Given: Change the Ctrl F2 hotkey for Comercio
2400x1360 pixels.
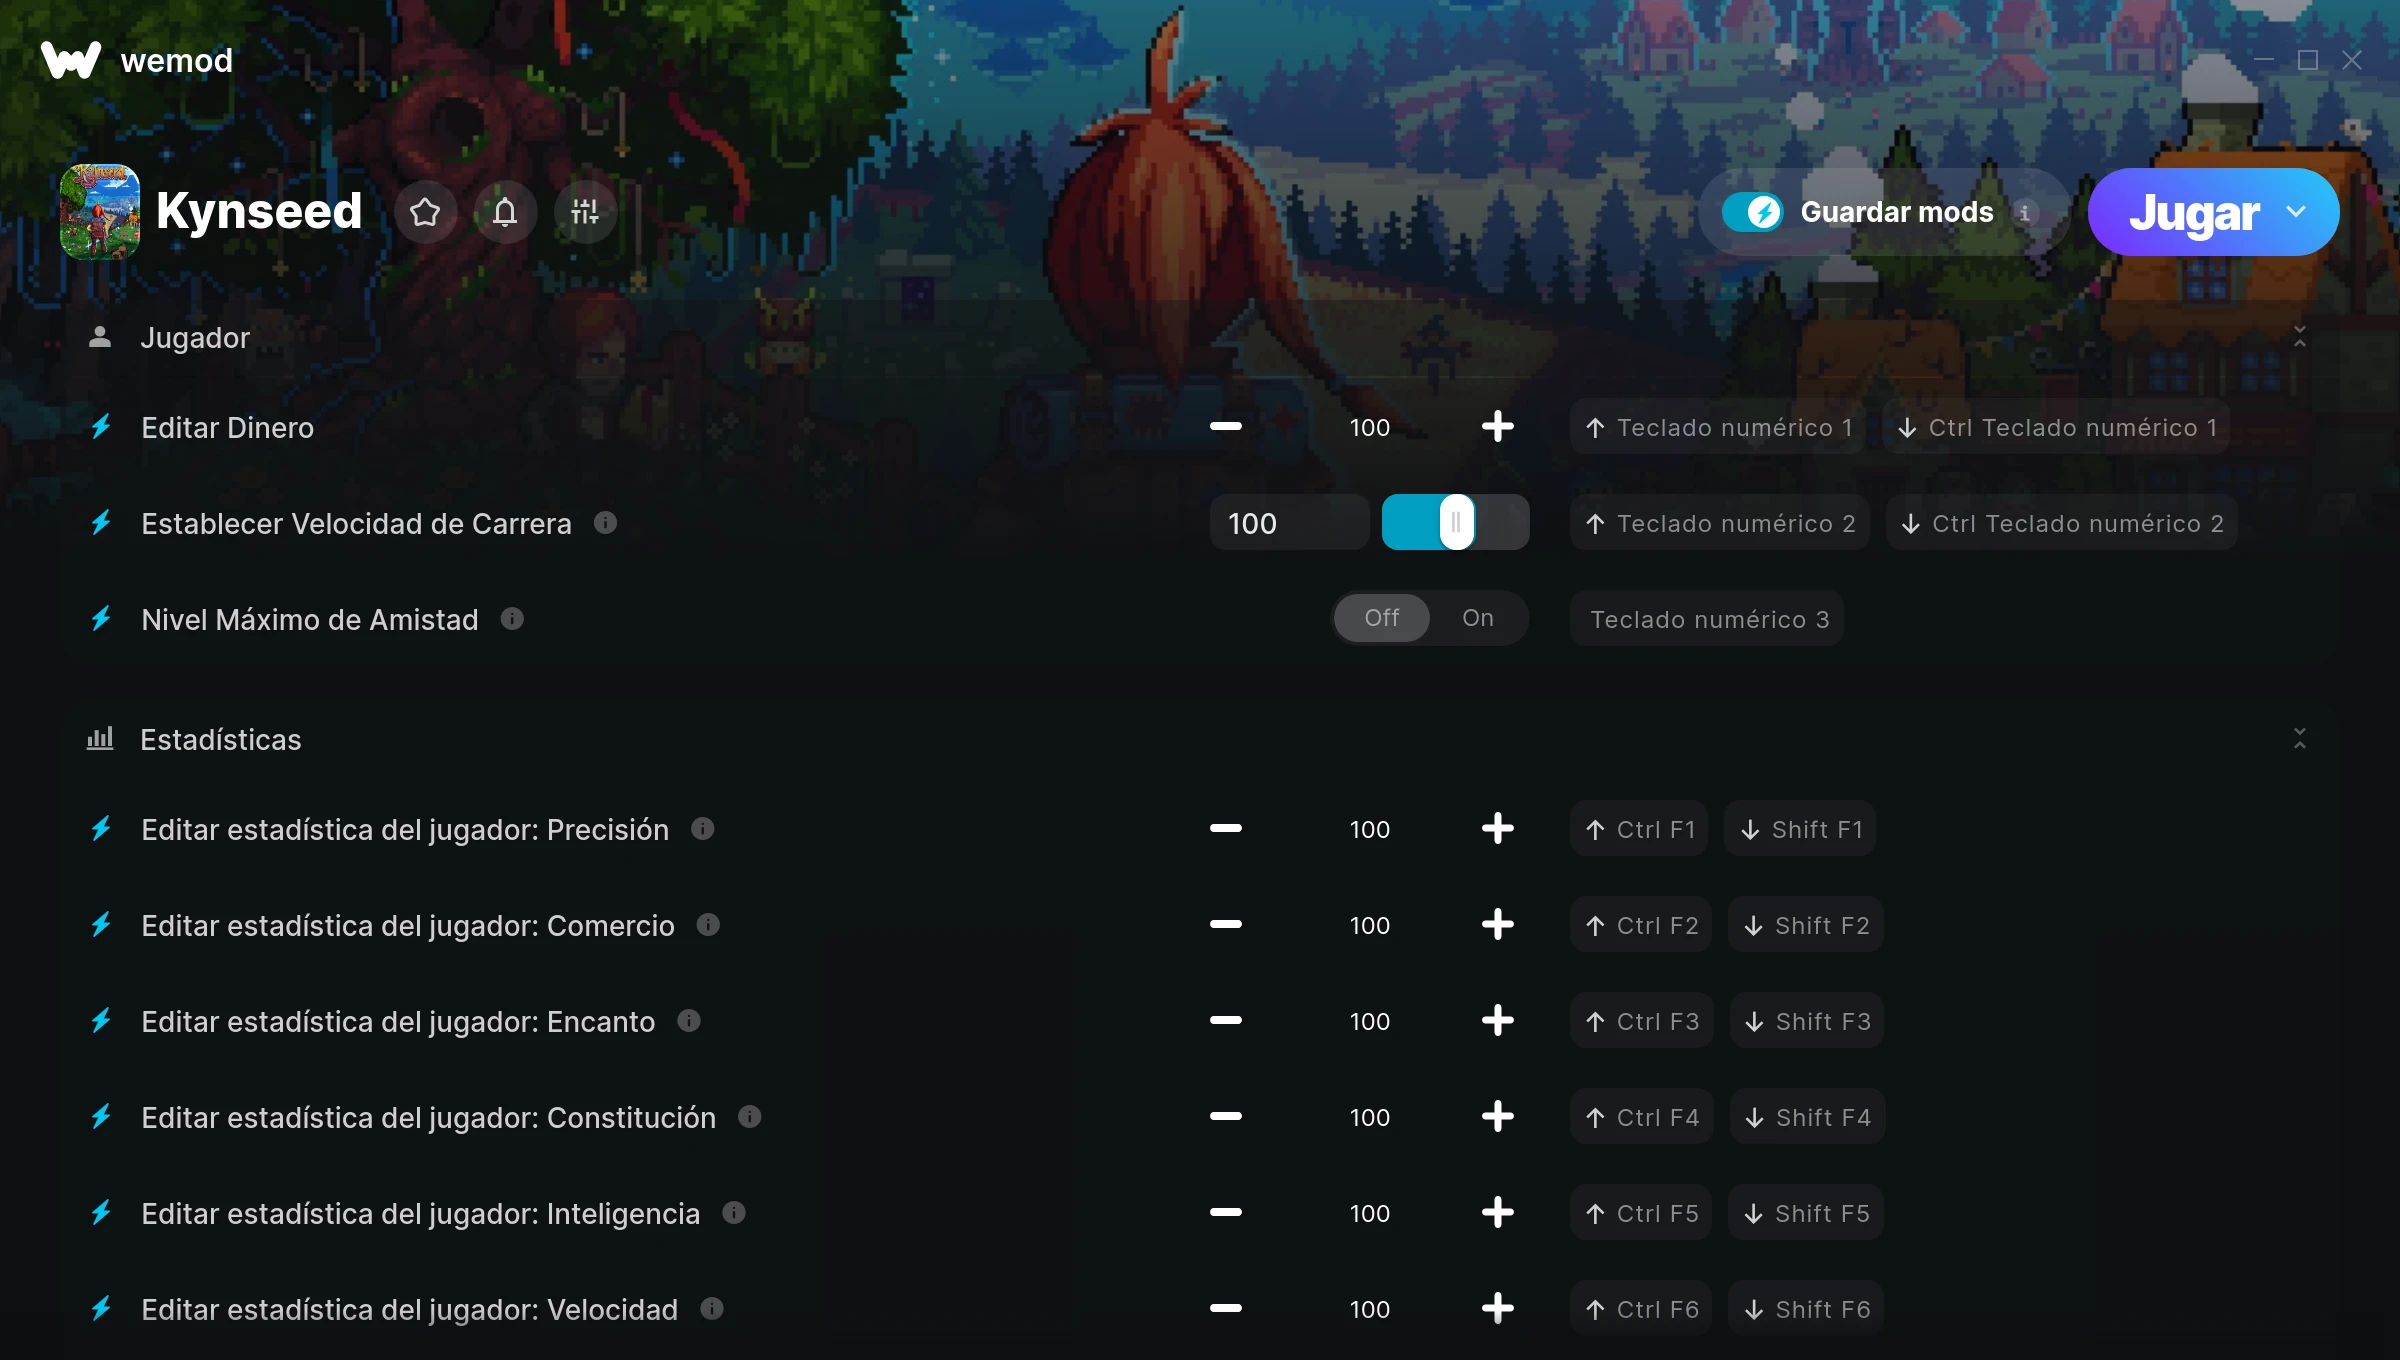Looking at the screenshot, I should coord(1641,925).
